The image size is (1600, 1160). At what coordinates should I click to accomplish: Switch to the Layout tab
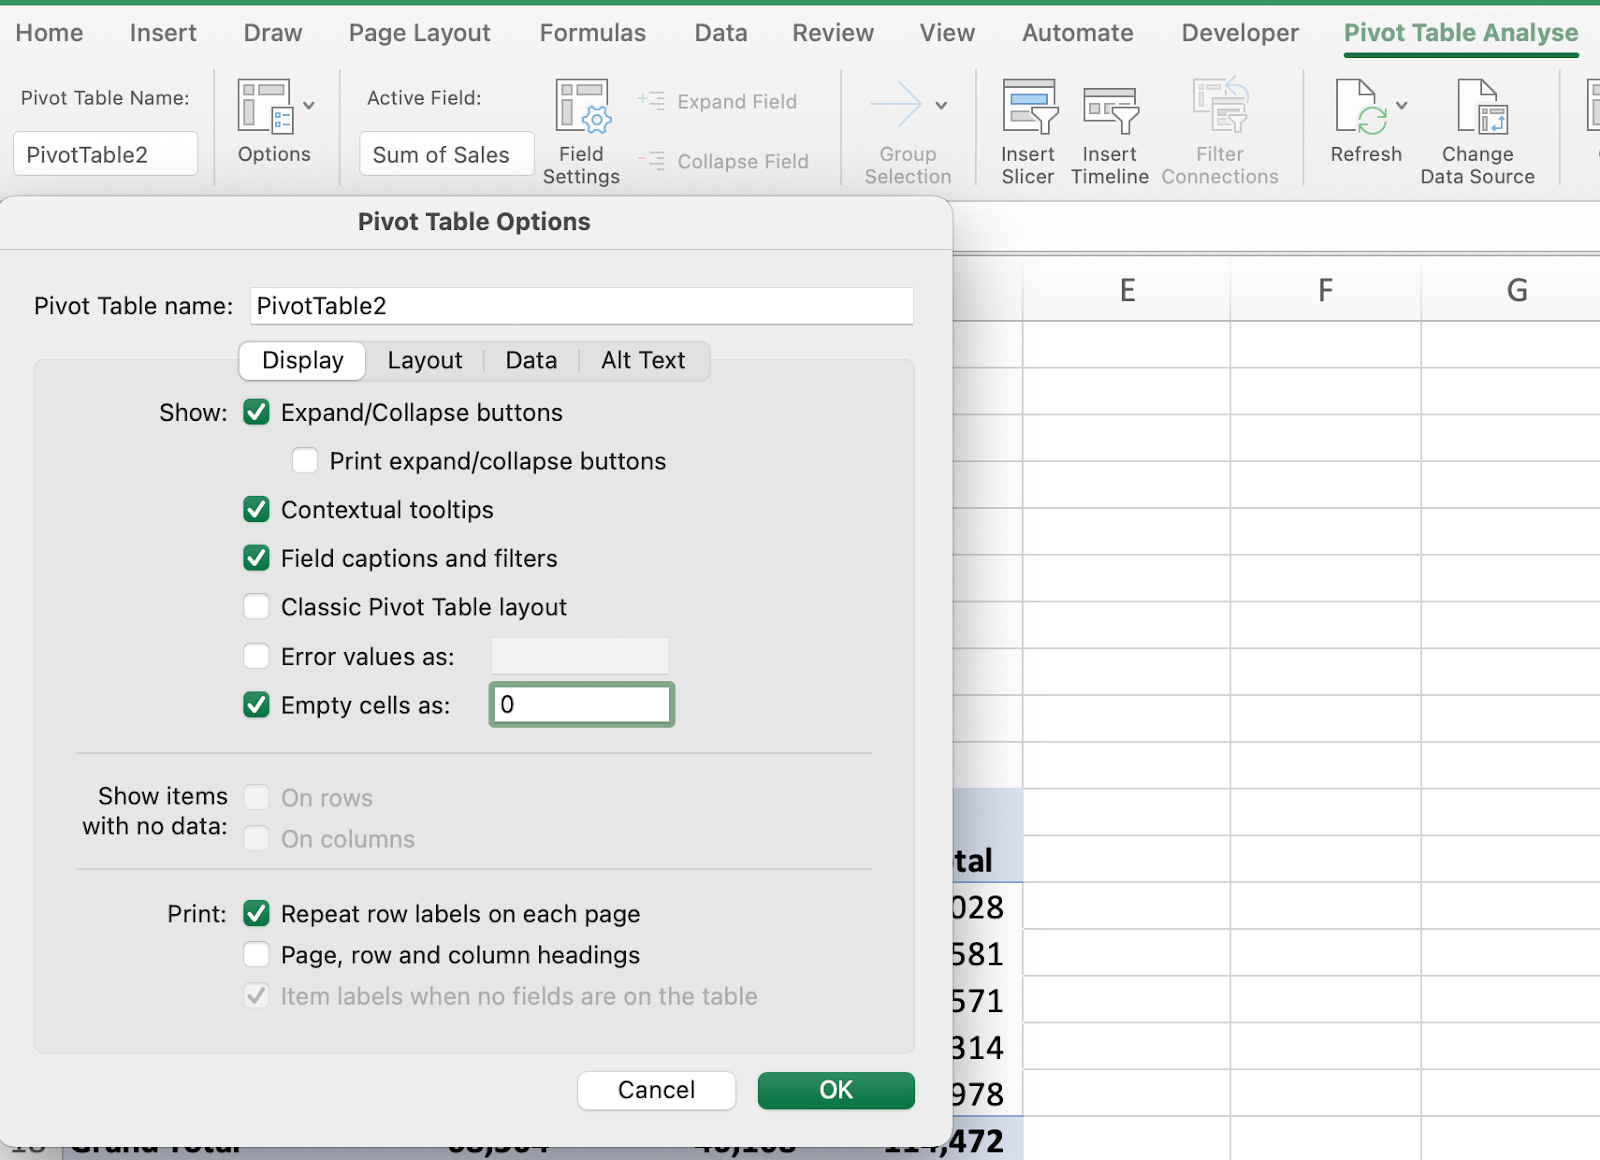tap(424, 360)
